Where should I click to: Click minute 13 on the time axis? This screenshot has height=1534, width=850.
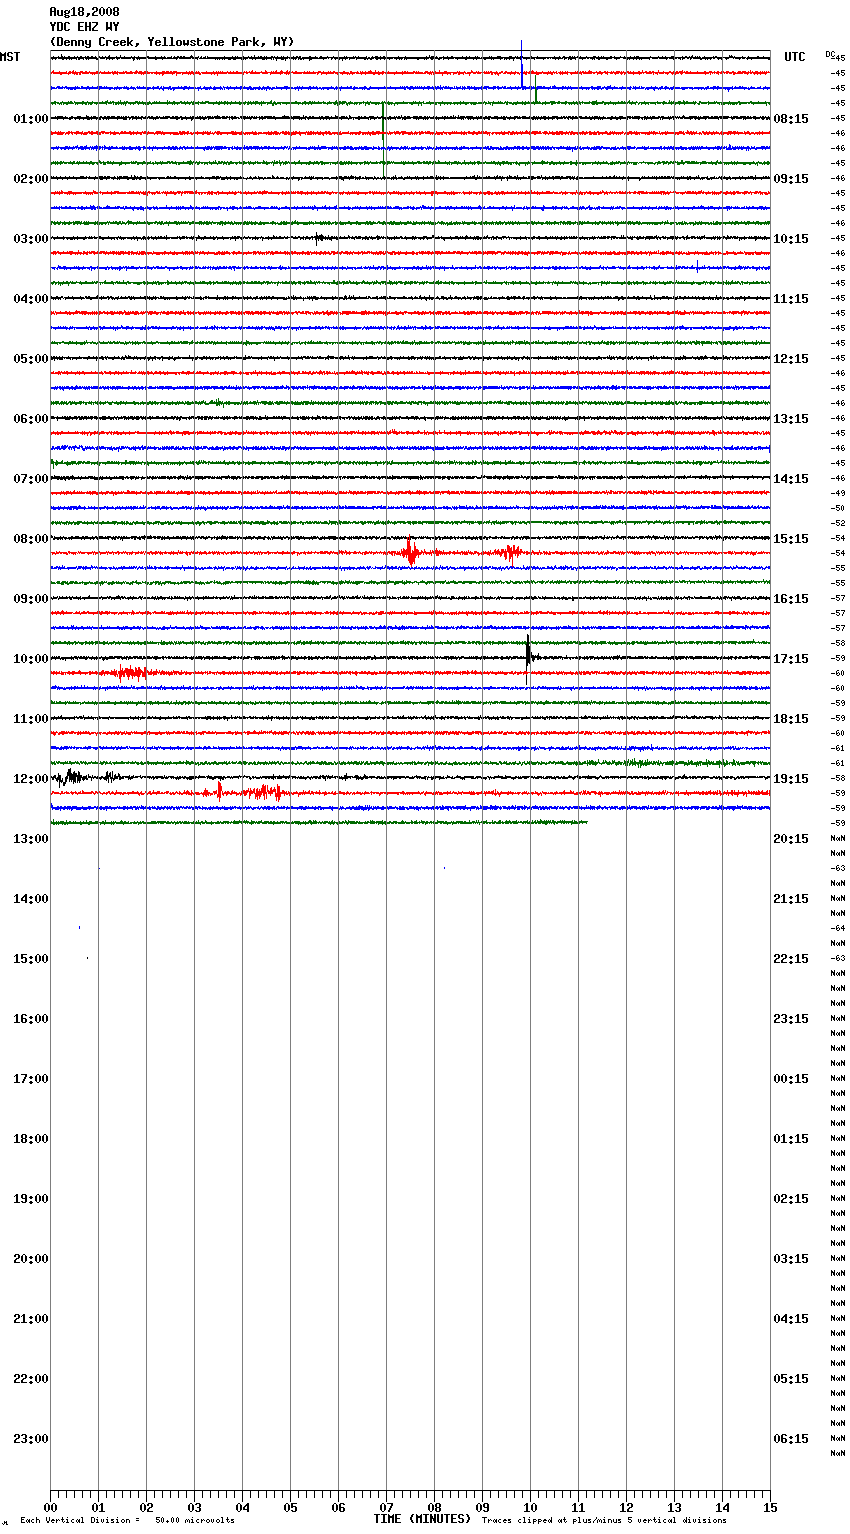tap(674, 1507)
